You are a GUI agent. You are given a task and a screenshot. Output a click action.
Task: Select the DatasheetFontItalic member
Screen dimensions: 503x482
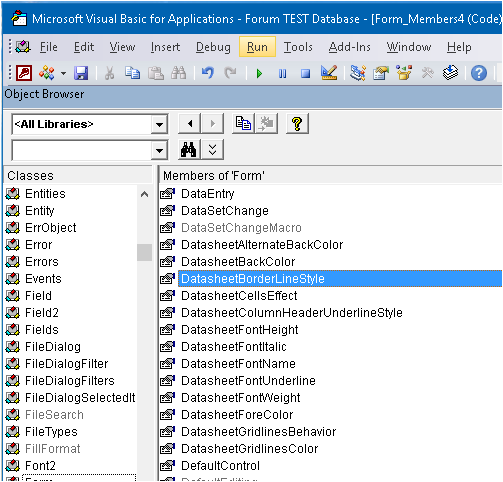click(x=234, y=347)
